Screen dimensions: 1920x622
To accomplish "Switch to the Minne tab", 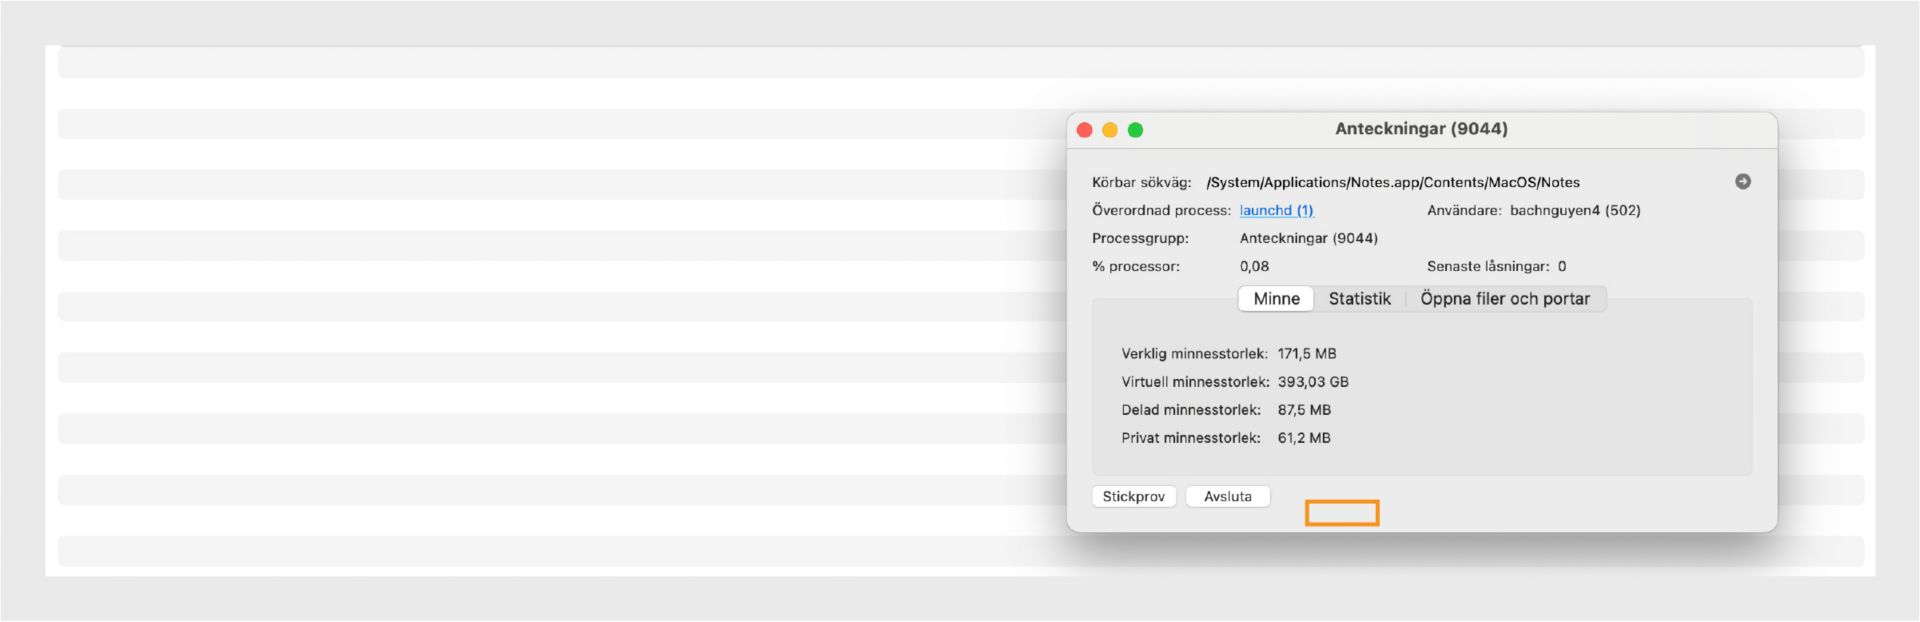I will (x=1276, y=298).
